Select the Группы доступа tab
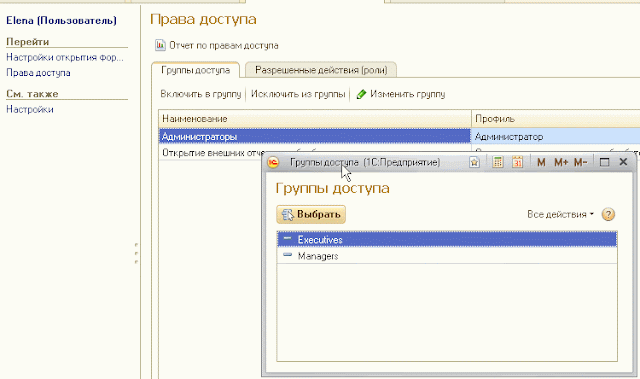 coord(196,70)
